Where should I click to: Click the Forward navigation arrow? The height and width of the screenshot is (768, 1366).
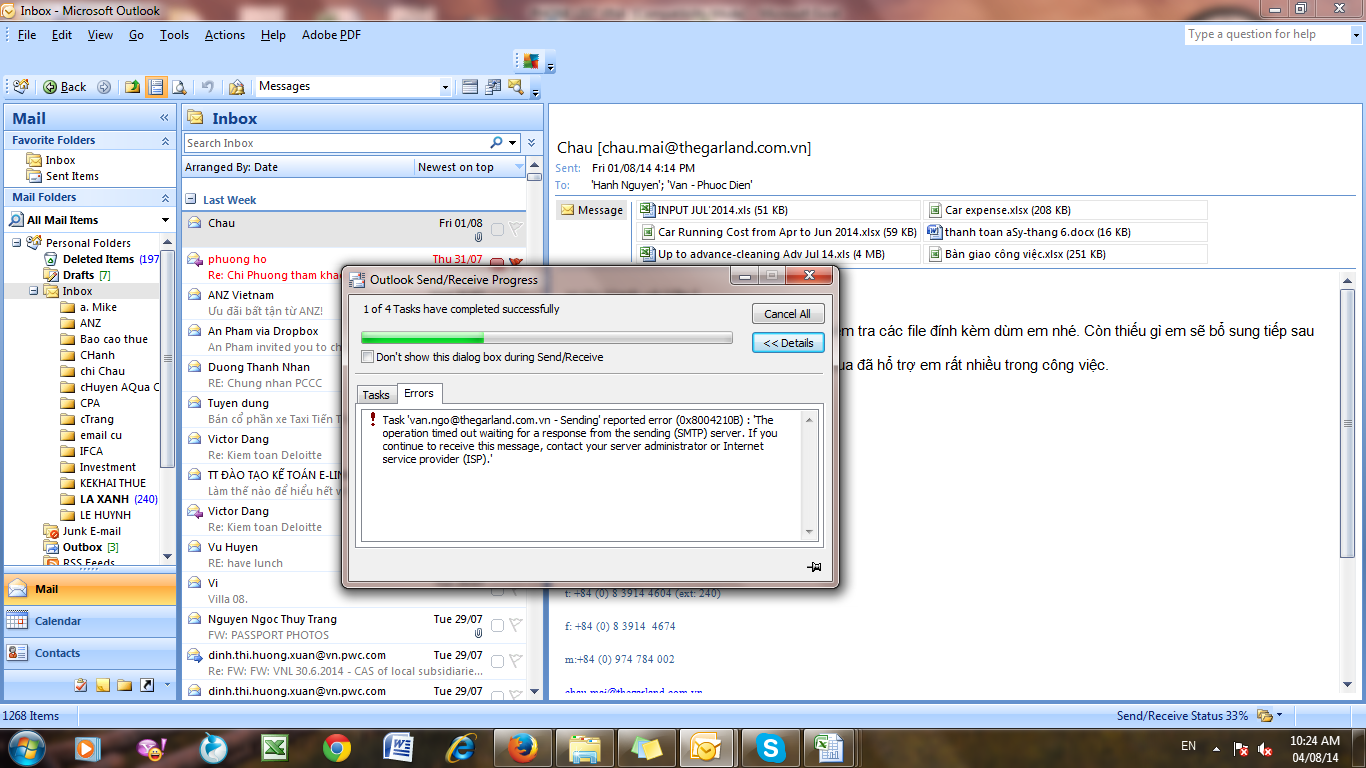coord(104,87)
